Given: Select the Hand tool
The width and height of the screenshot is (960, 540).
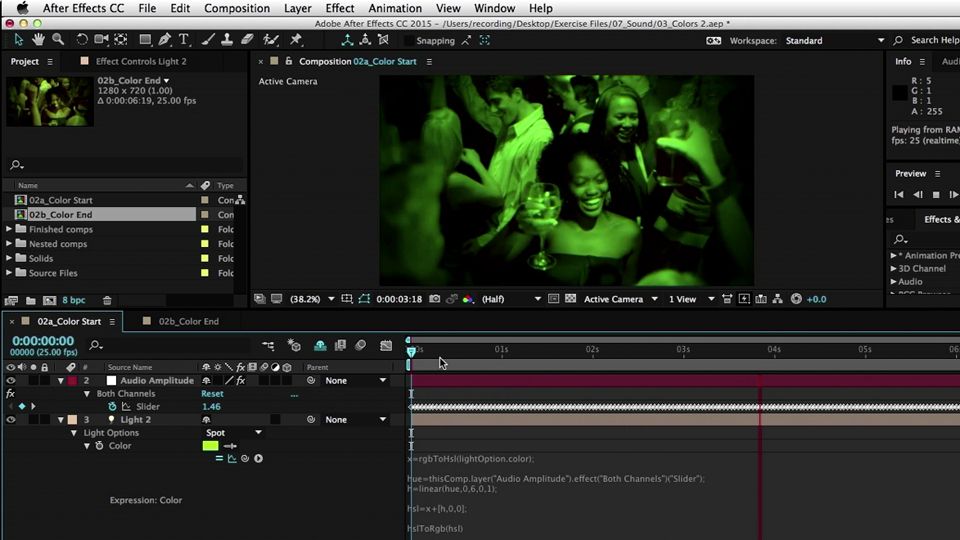Looking at the screenshot, I should pyautogui.click(x=39, y=40).
